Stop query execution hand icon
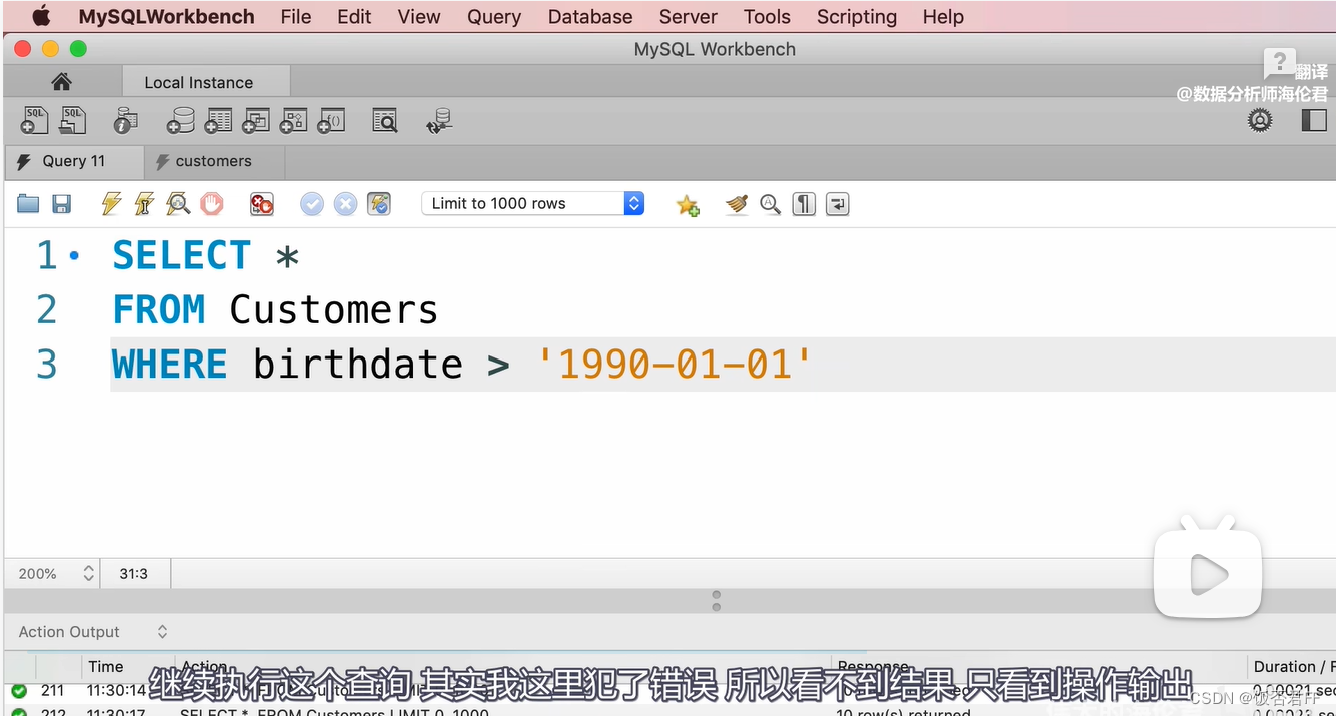1336x716 pixels. [211, 204]
